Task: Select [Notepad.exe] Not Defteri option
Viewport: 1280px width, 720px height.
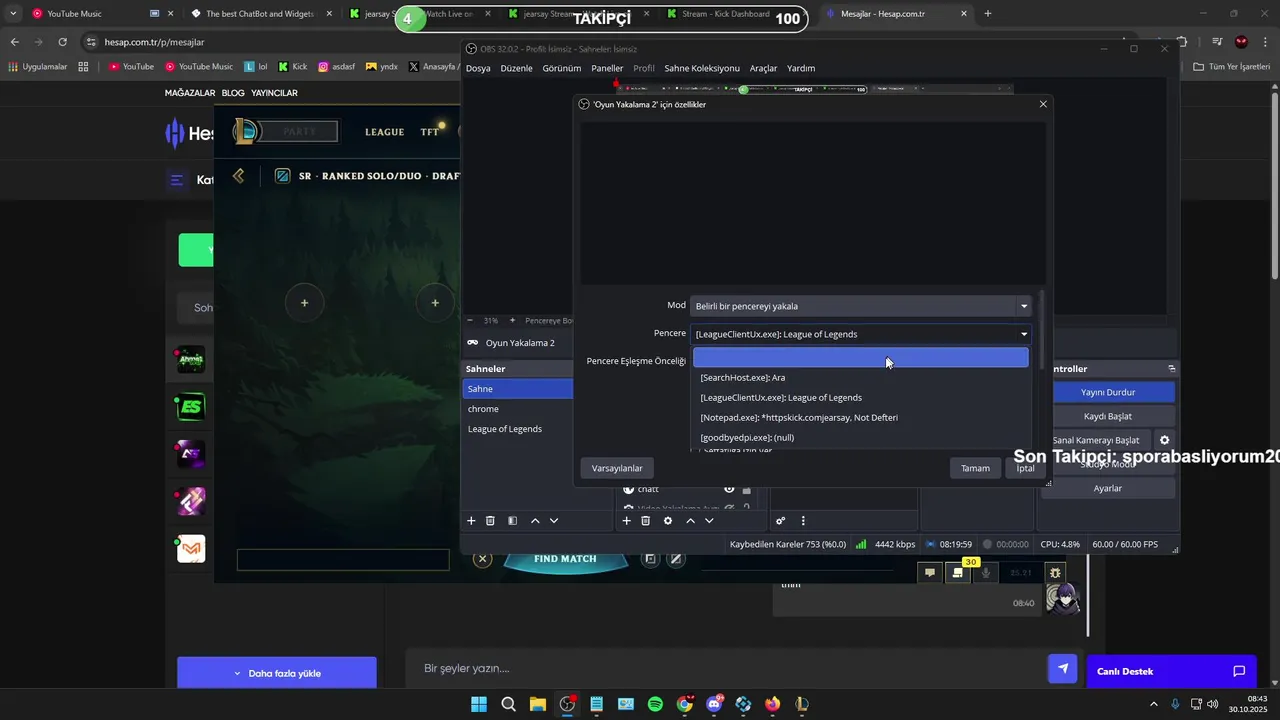Action: pyautogui.click(x=861, y=418)
